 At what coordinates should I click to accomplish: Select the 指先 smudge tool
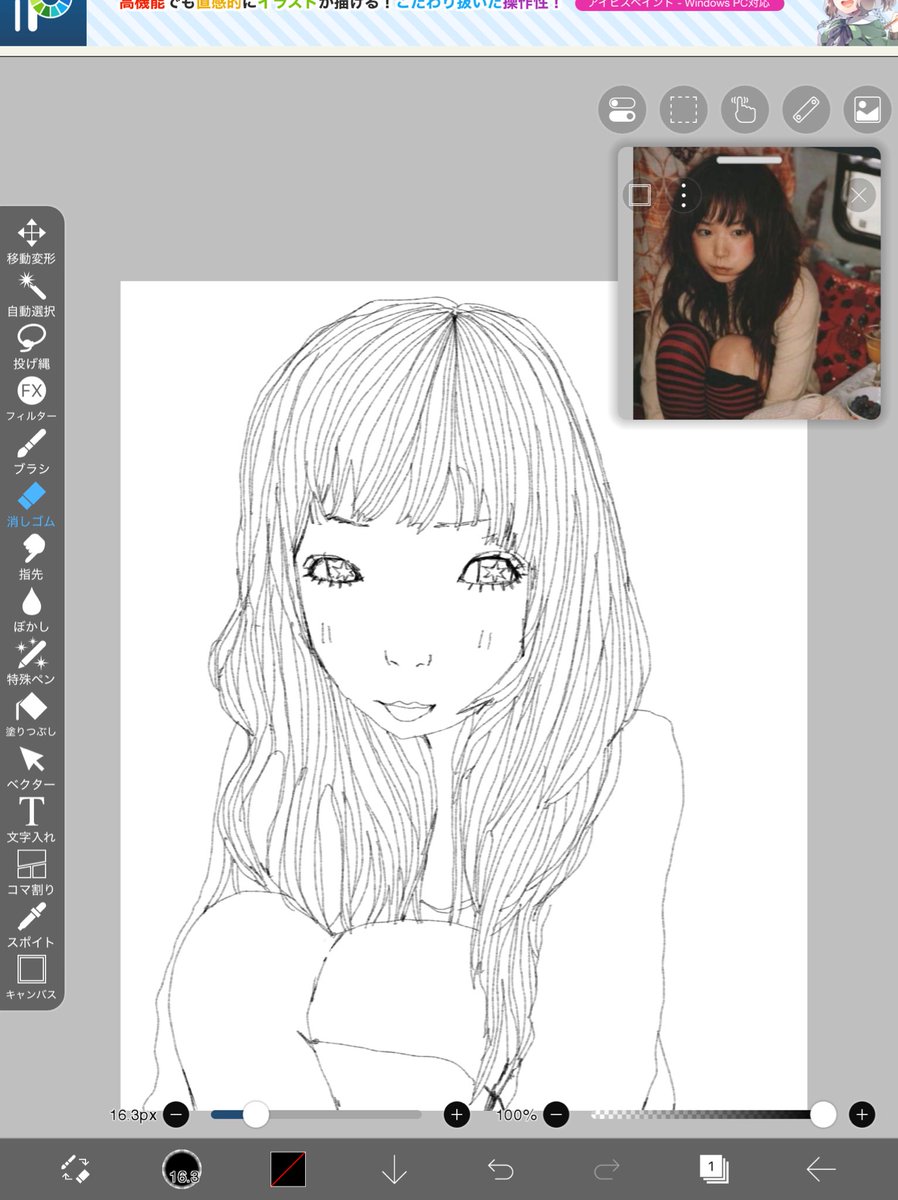(x=31, y=558)
